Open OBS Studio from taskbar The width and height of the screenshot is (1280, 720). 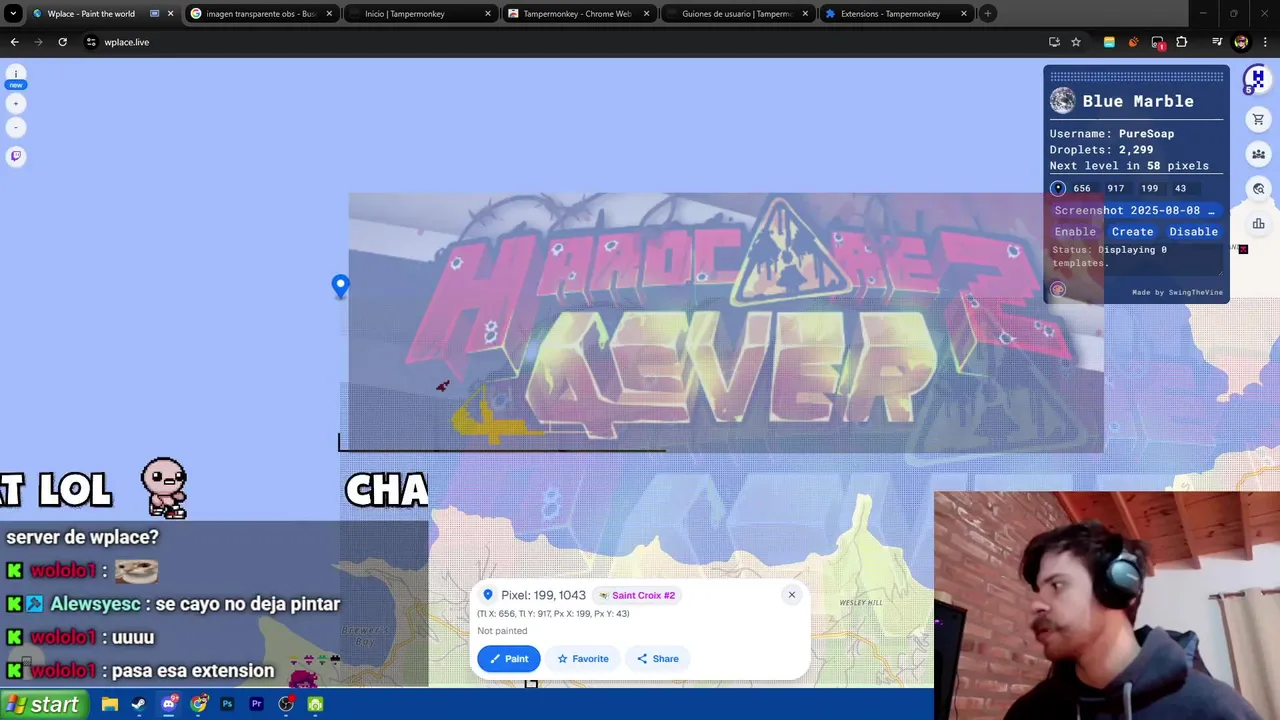[286, 704]
